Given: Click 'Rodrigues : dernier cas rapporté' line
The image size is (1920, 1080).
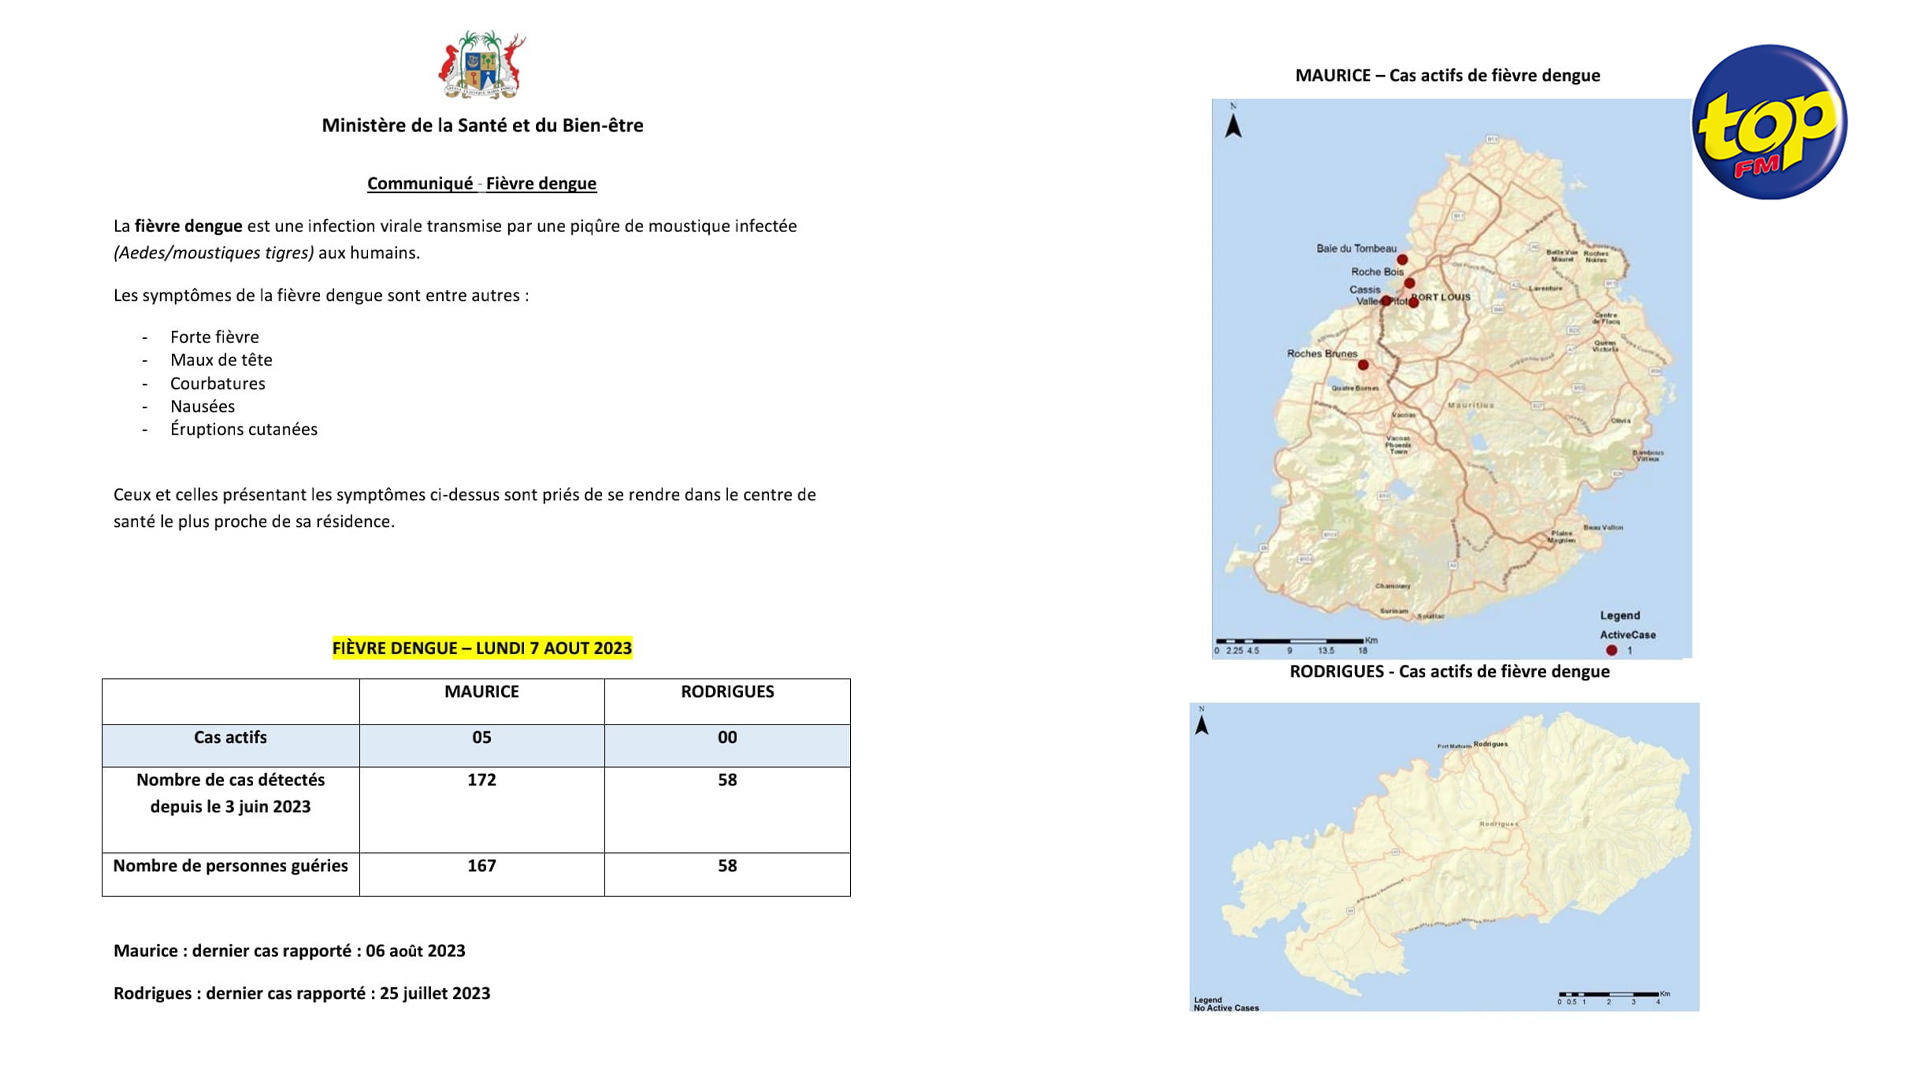Looking at the screenshot, I should (x=301, y=994).
